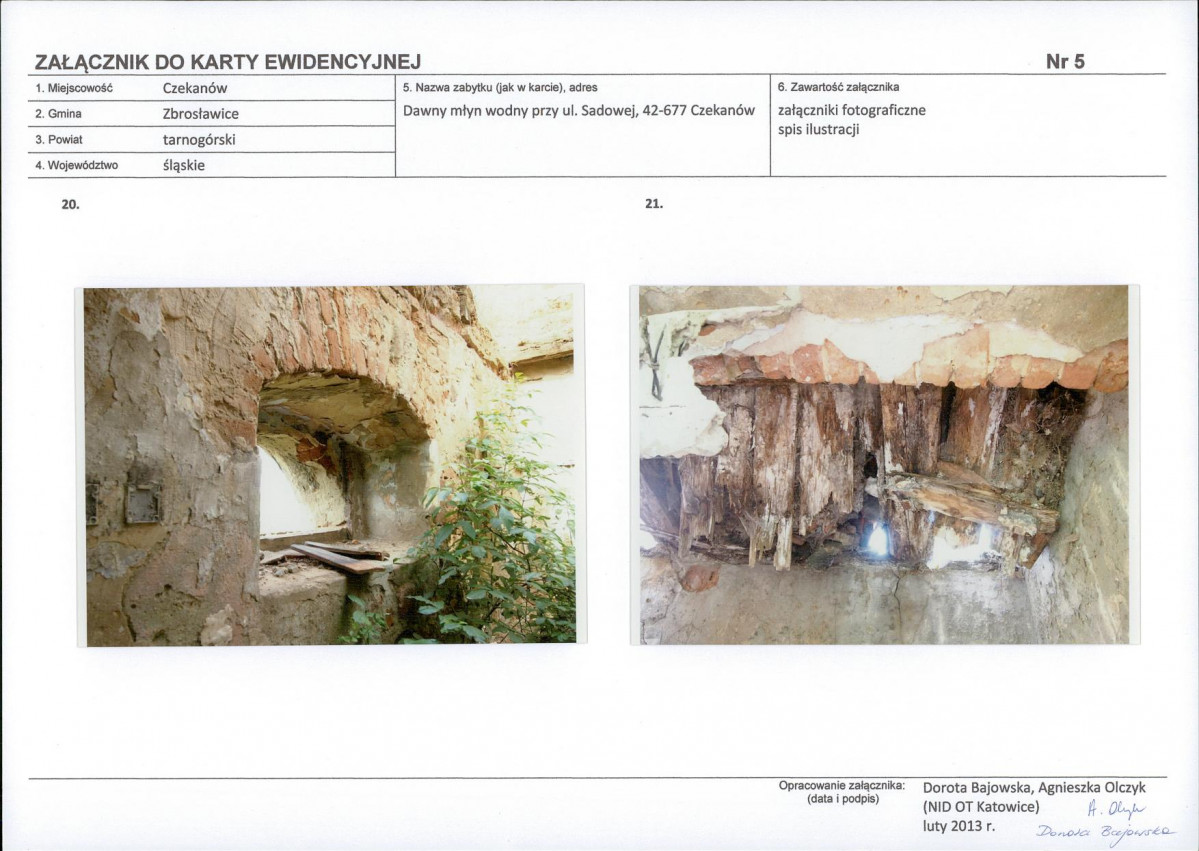Click the handwritten Dorota Bajowska signature
The height and width of the screenshot is (851, 1199).
click(1106, 833)
